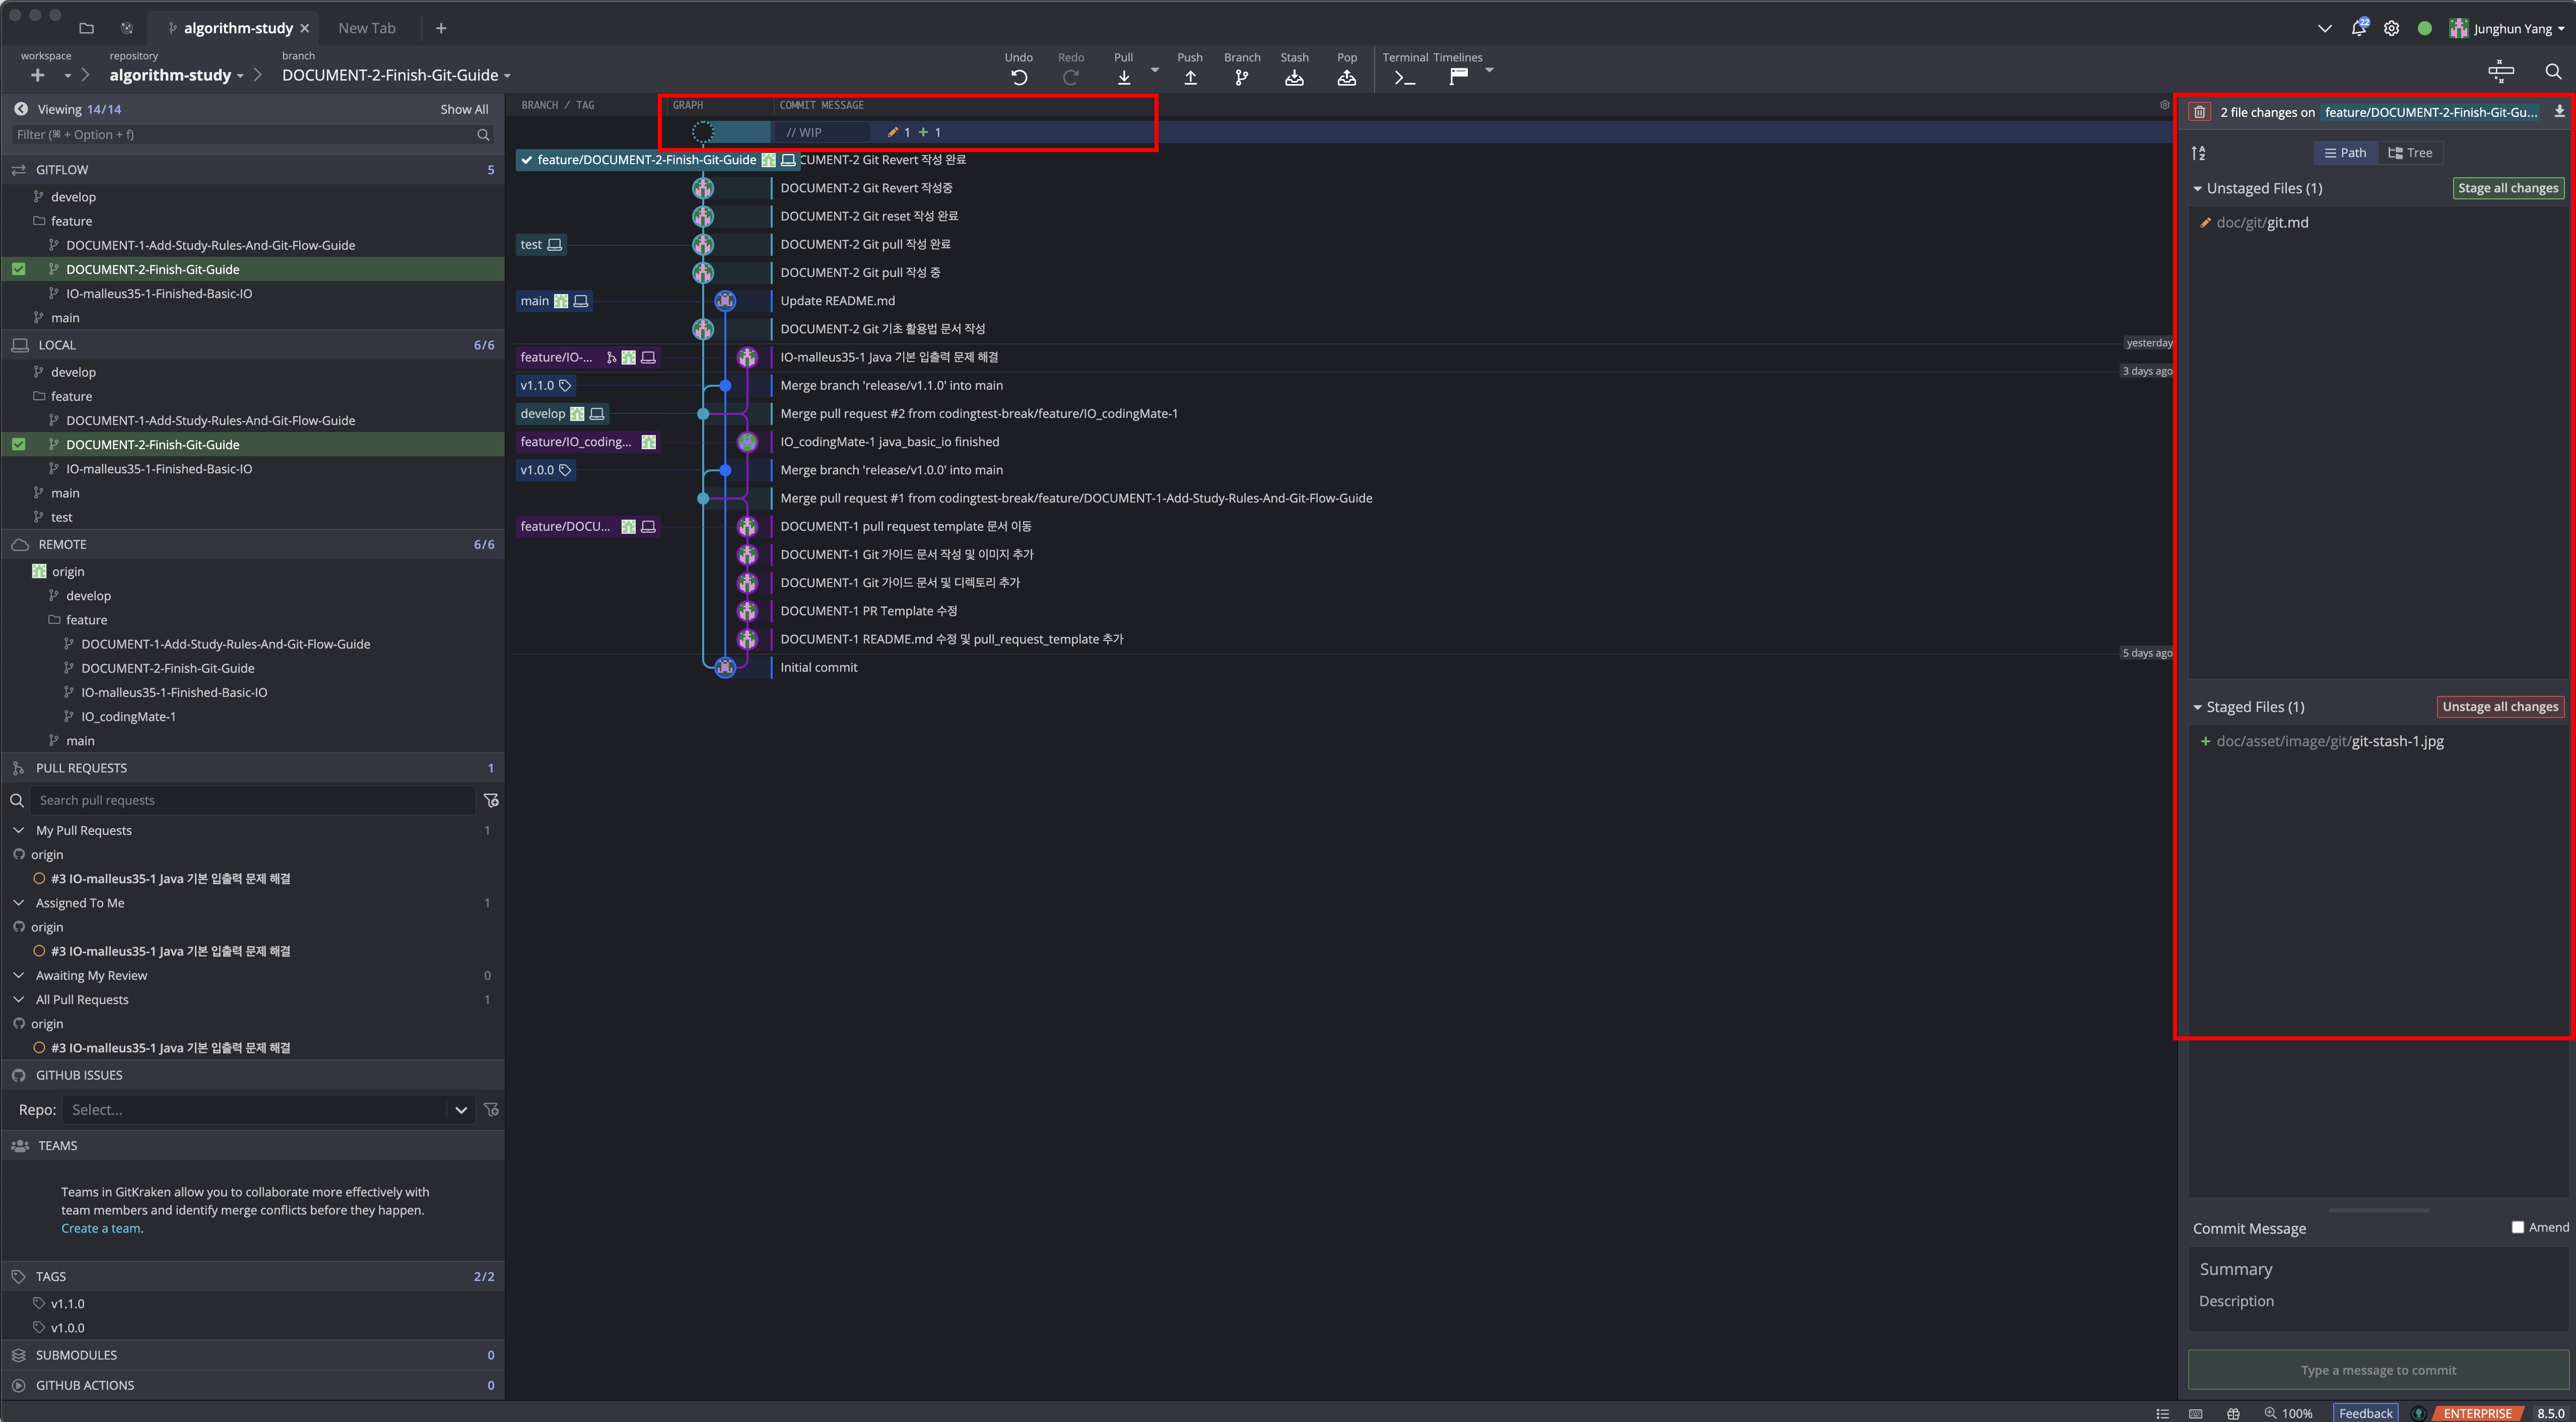Select staged file git-stash-1.jpg

pyautogui.click(x=2377, y=741)
